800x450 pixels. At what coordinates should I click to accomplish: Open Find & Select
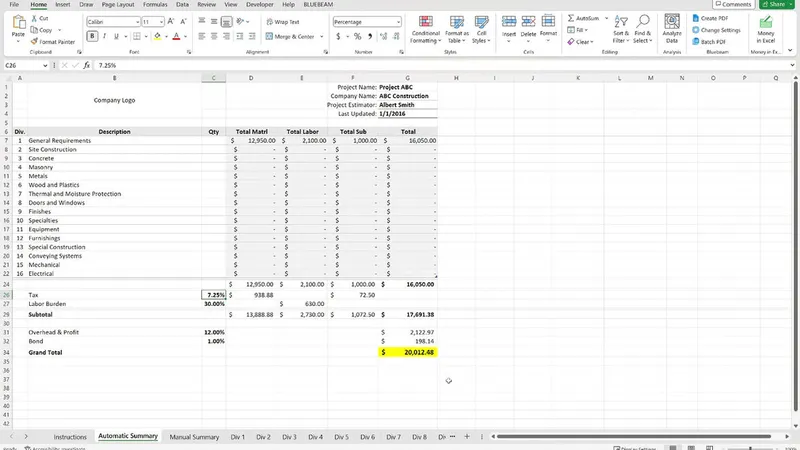pos(642,29)
